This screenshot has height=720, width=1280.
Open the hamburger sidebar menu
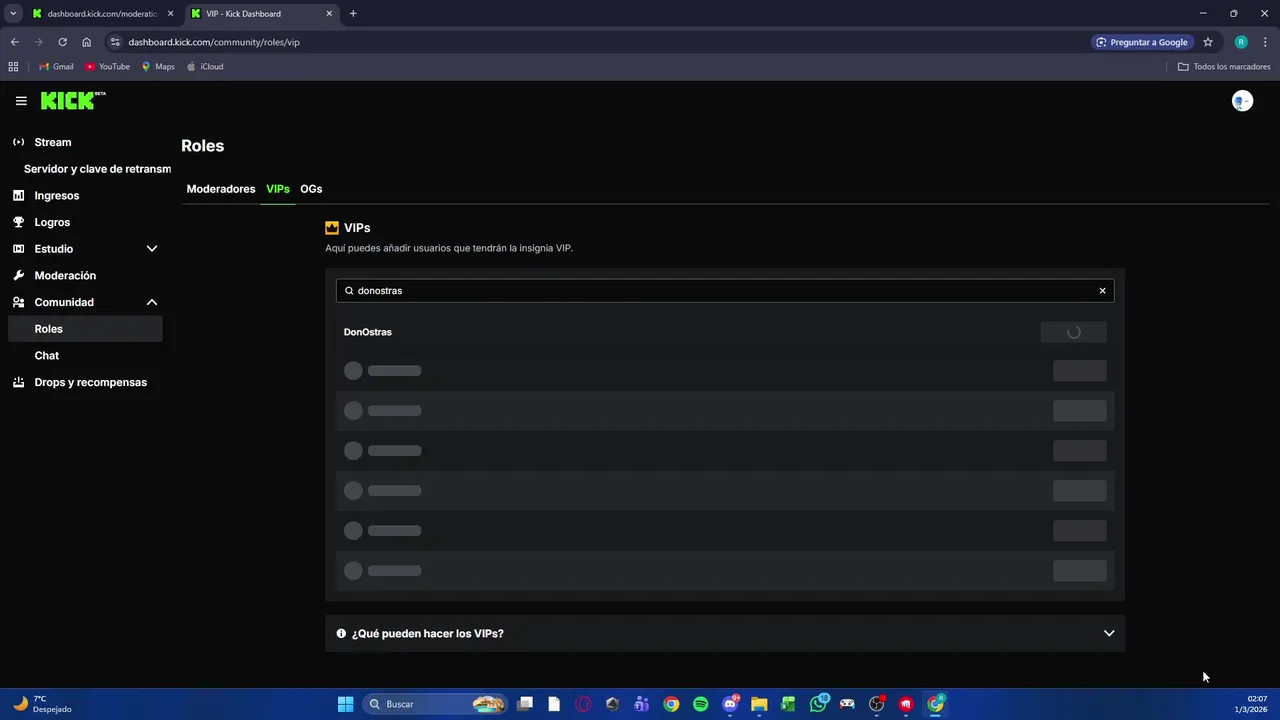click(x=21, y=101)
